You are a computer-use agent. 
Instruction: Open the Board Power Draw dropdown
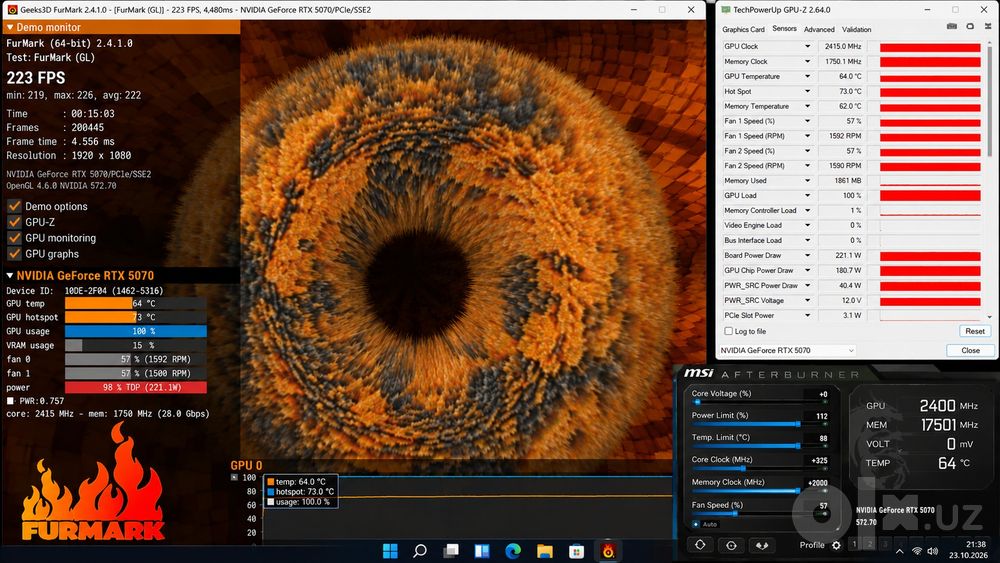pos(807,255)
